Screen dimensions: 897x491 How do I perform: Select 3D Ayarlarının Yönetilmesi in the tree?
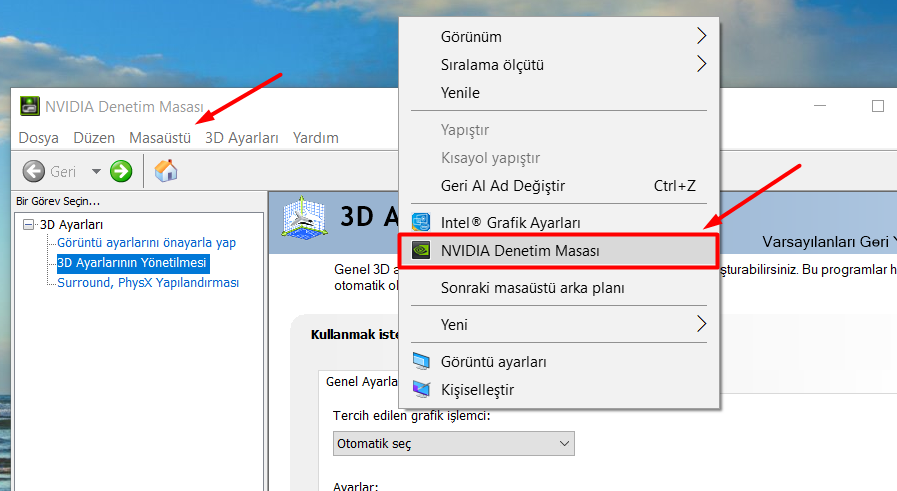point(132,263)
